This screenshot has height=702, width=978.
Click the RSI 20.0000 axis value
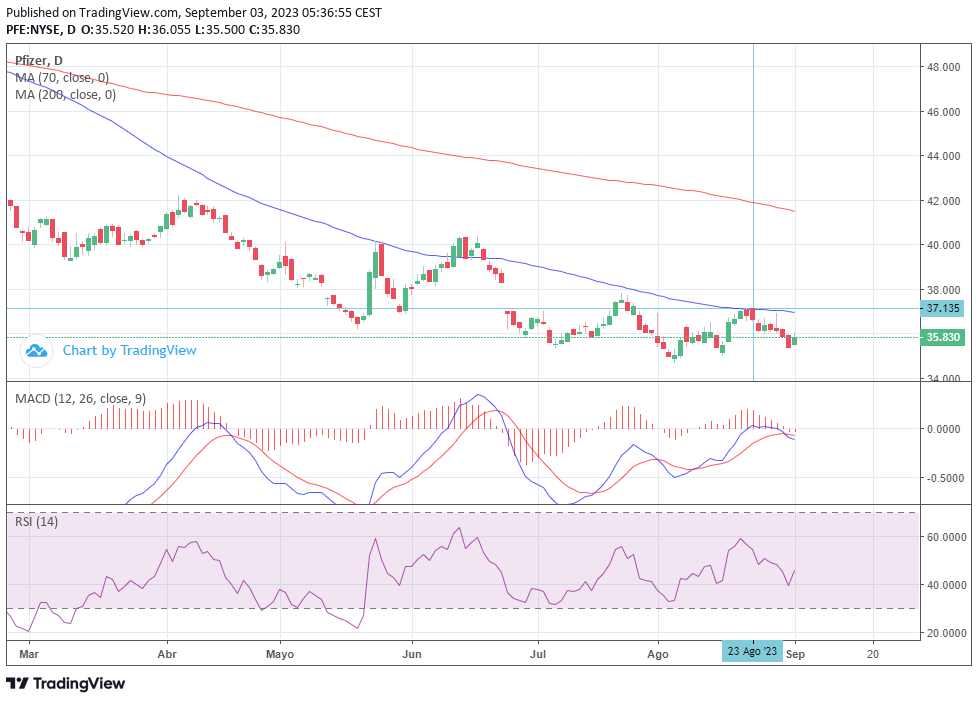(946, 633)
